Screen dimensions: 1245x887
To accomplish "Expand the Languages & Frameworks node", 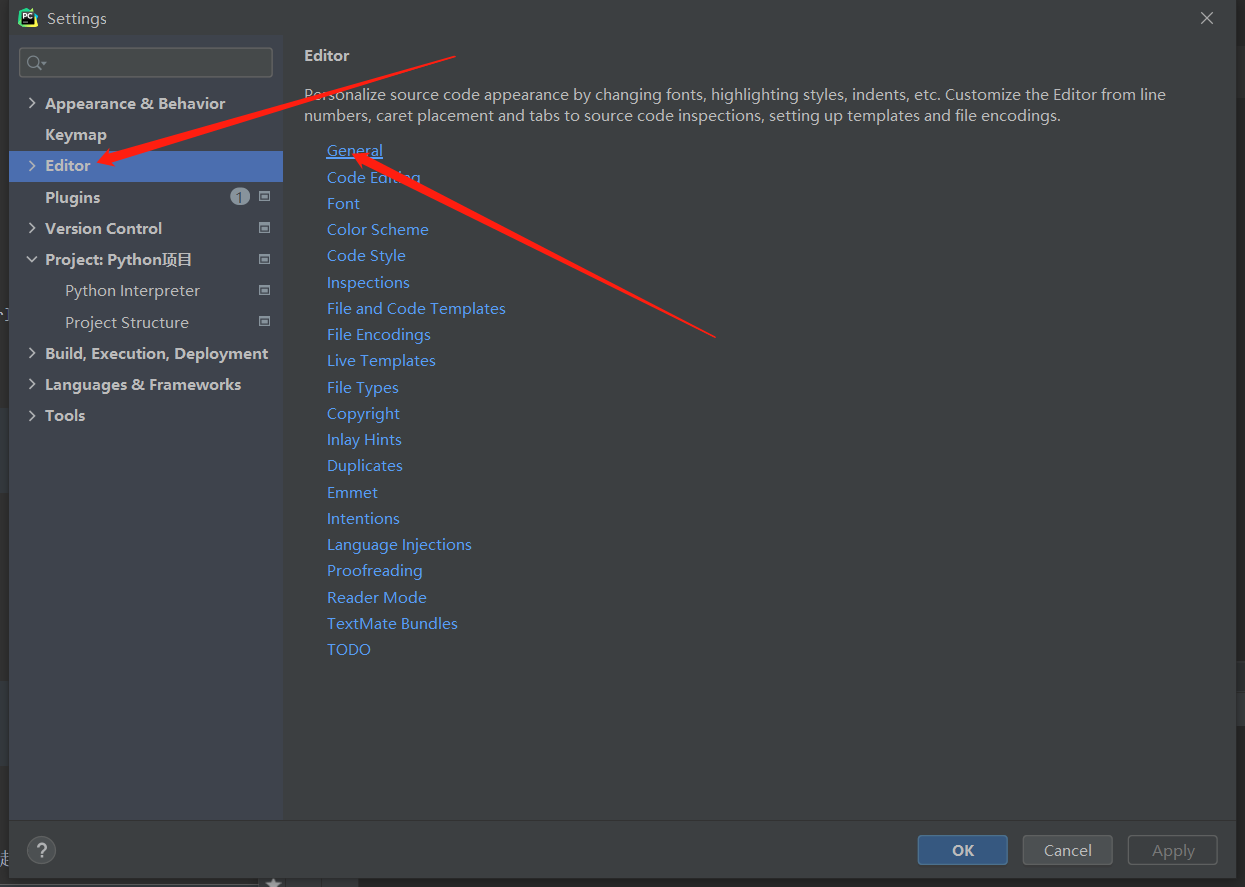I will tap(32, 384).
